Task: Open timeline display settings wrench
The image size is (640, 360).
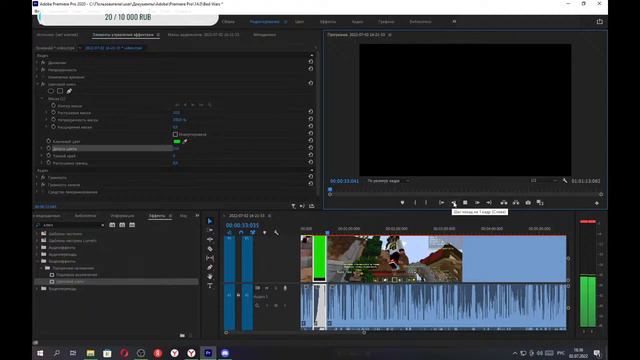Action: tap(276, 233)
